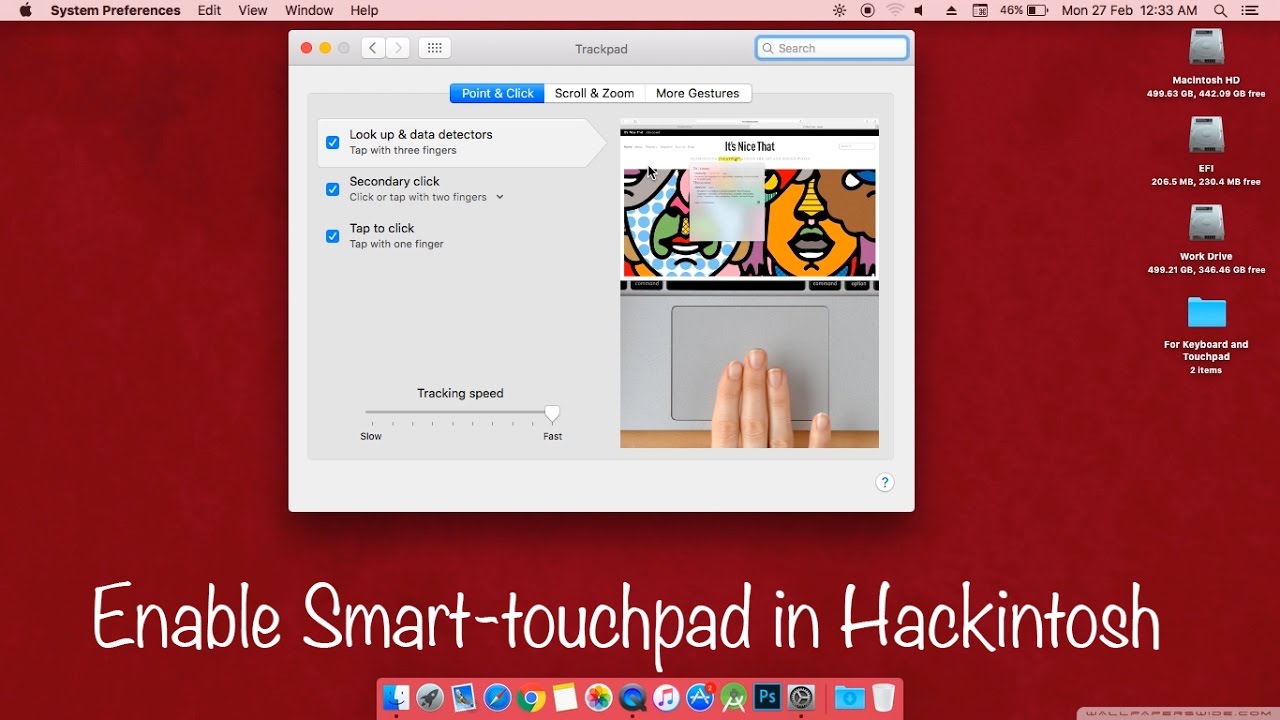Click the eject icon in menu bar
Screen dimensions: 1280x720
(951, 10)
